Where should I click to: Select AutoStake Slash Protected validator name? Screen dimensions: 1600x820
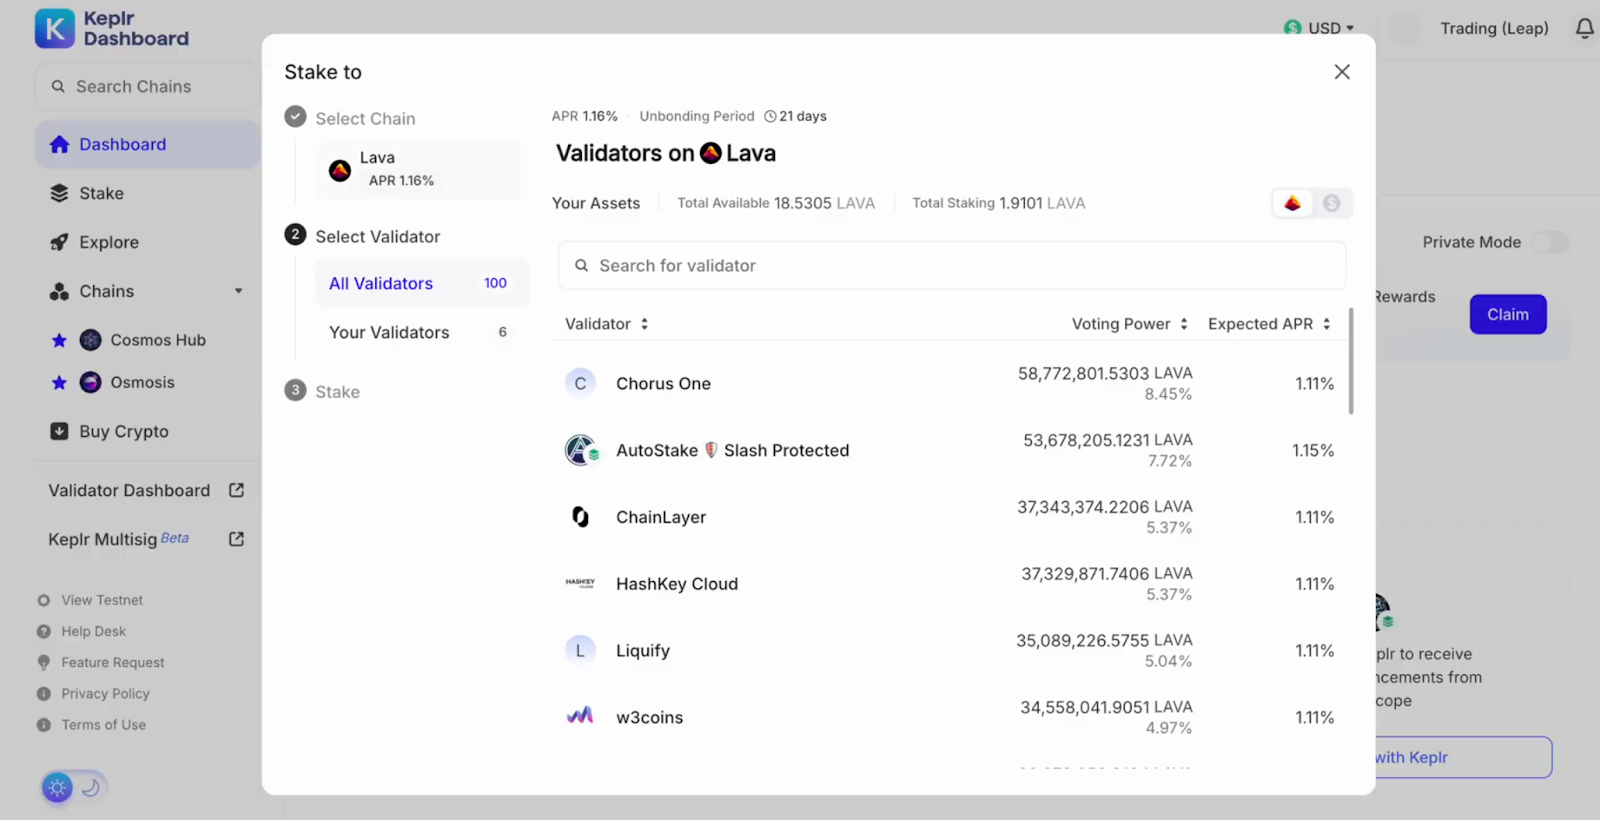(732, 450)
